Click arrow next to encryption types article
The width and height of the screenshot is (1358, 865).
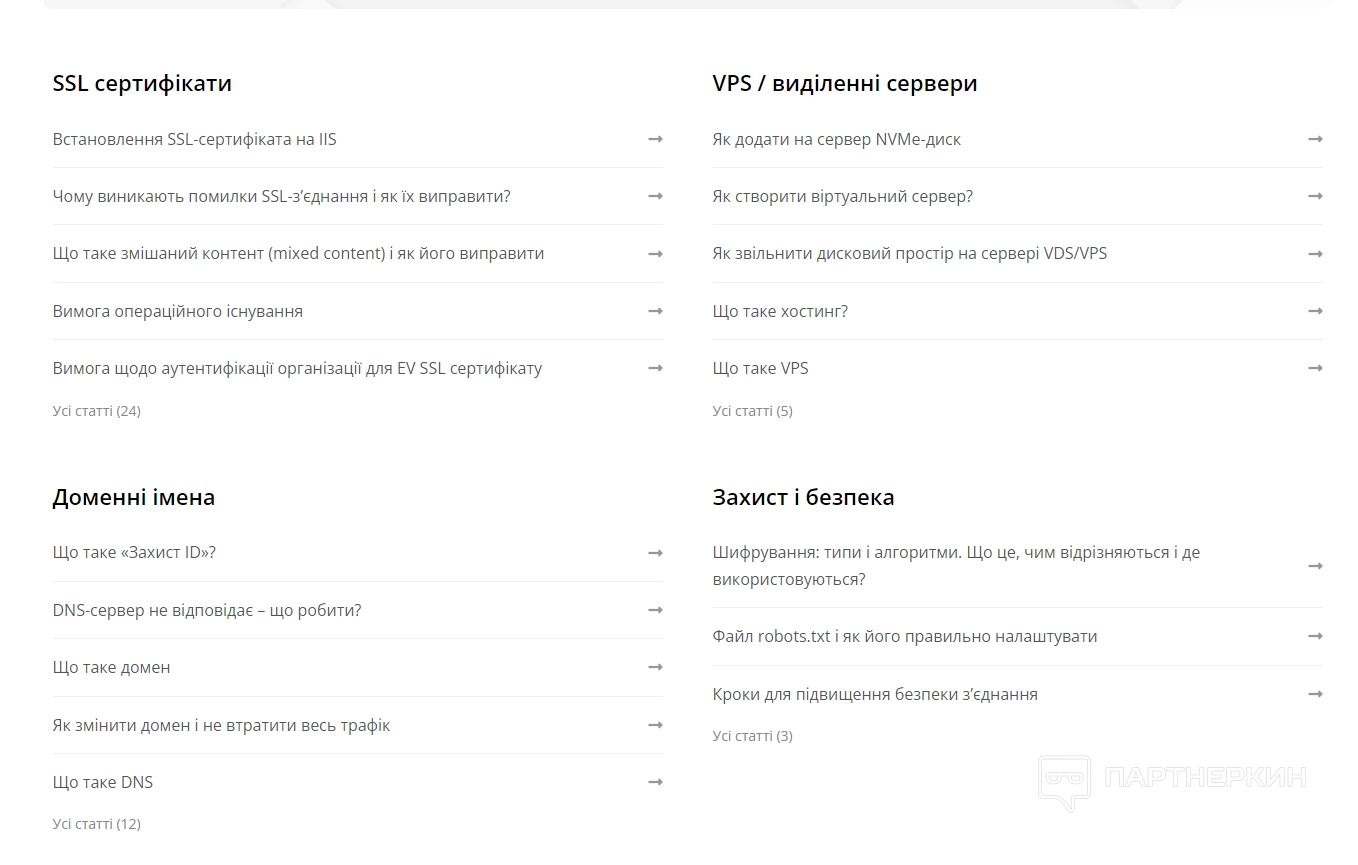1315,566
